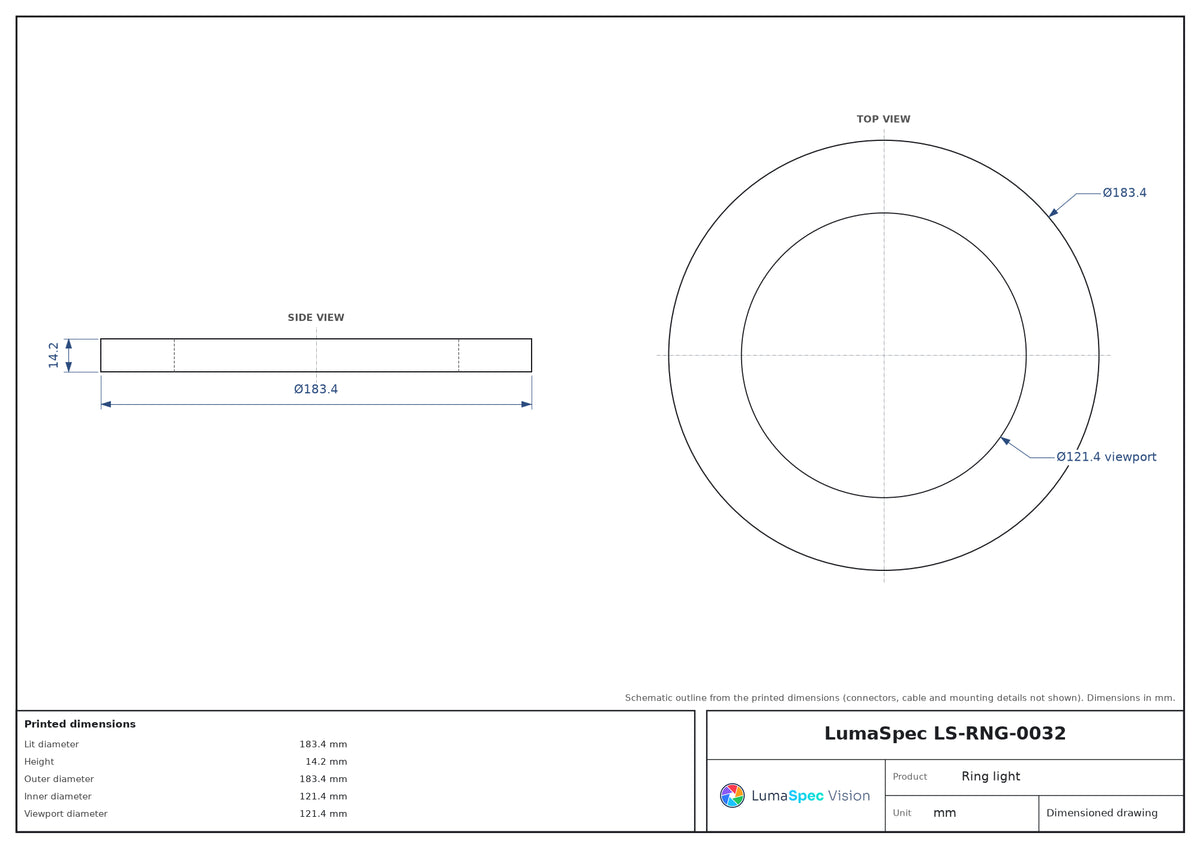
Task: Click the LumaSpec Vision colorful logo icon
Action: (732, 796)
